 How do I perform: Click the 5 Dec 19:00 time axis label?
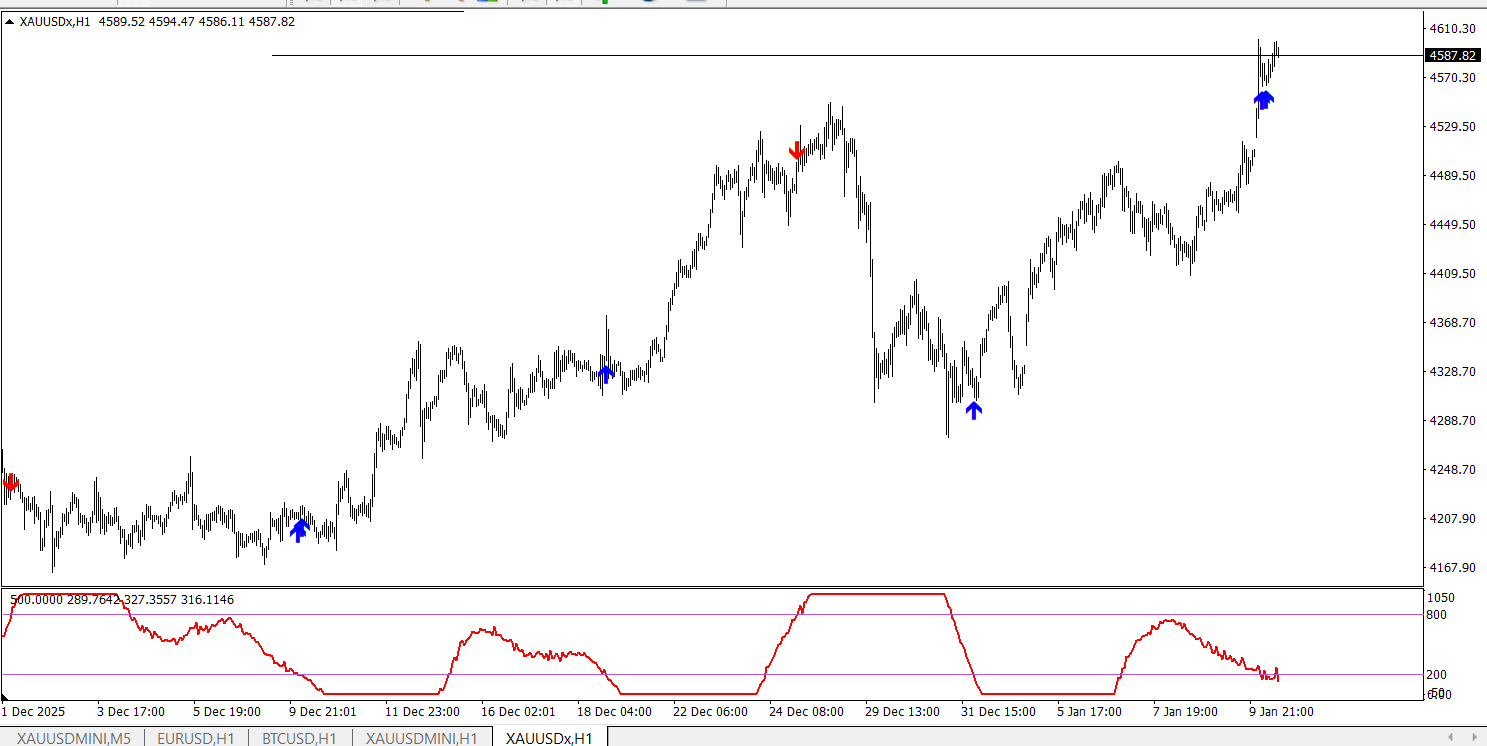[x=227, y=712]
